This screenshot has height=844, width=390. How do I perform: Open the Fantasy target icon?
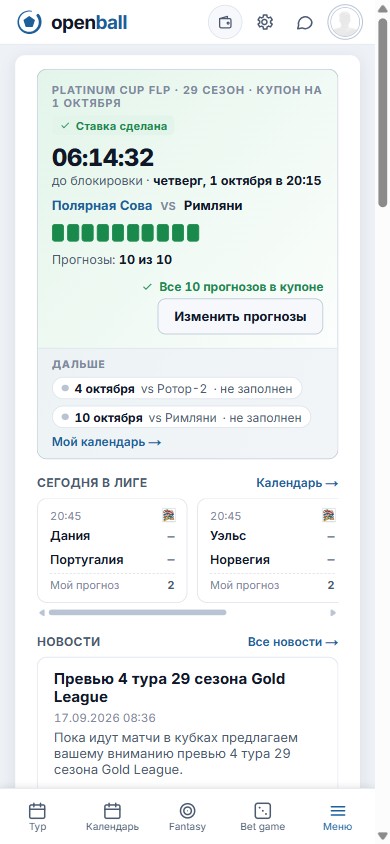pyautogui.click(x=187, y=811)
